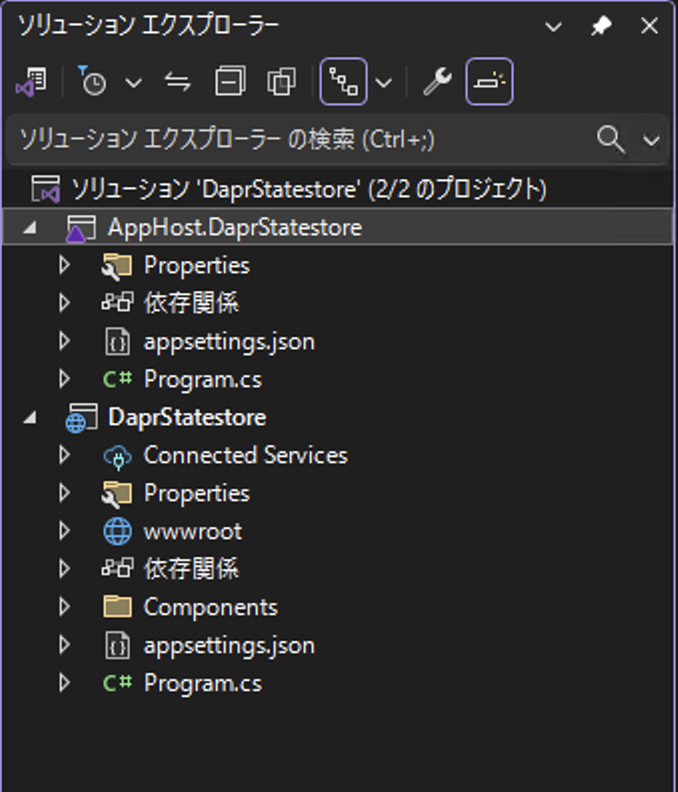
Task: Toggle the file nesting view button
Action: tap(344, 81)
